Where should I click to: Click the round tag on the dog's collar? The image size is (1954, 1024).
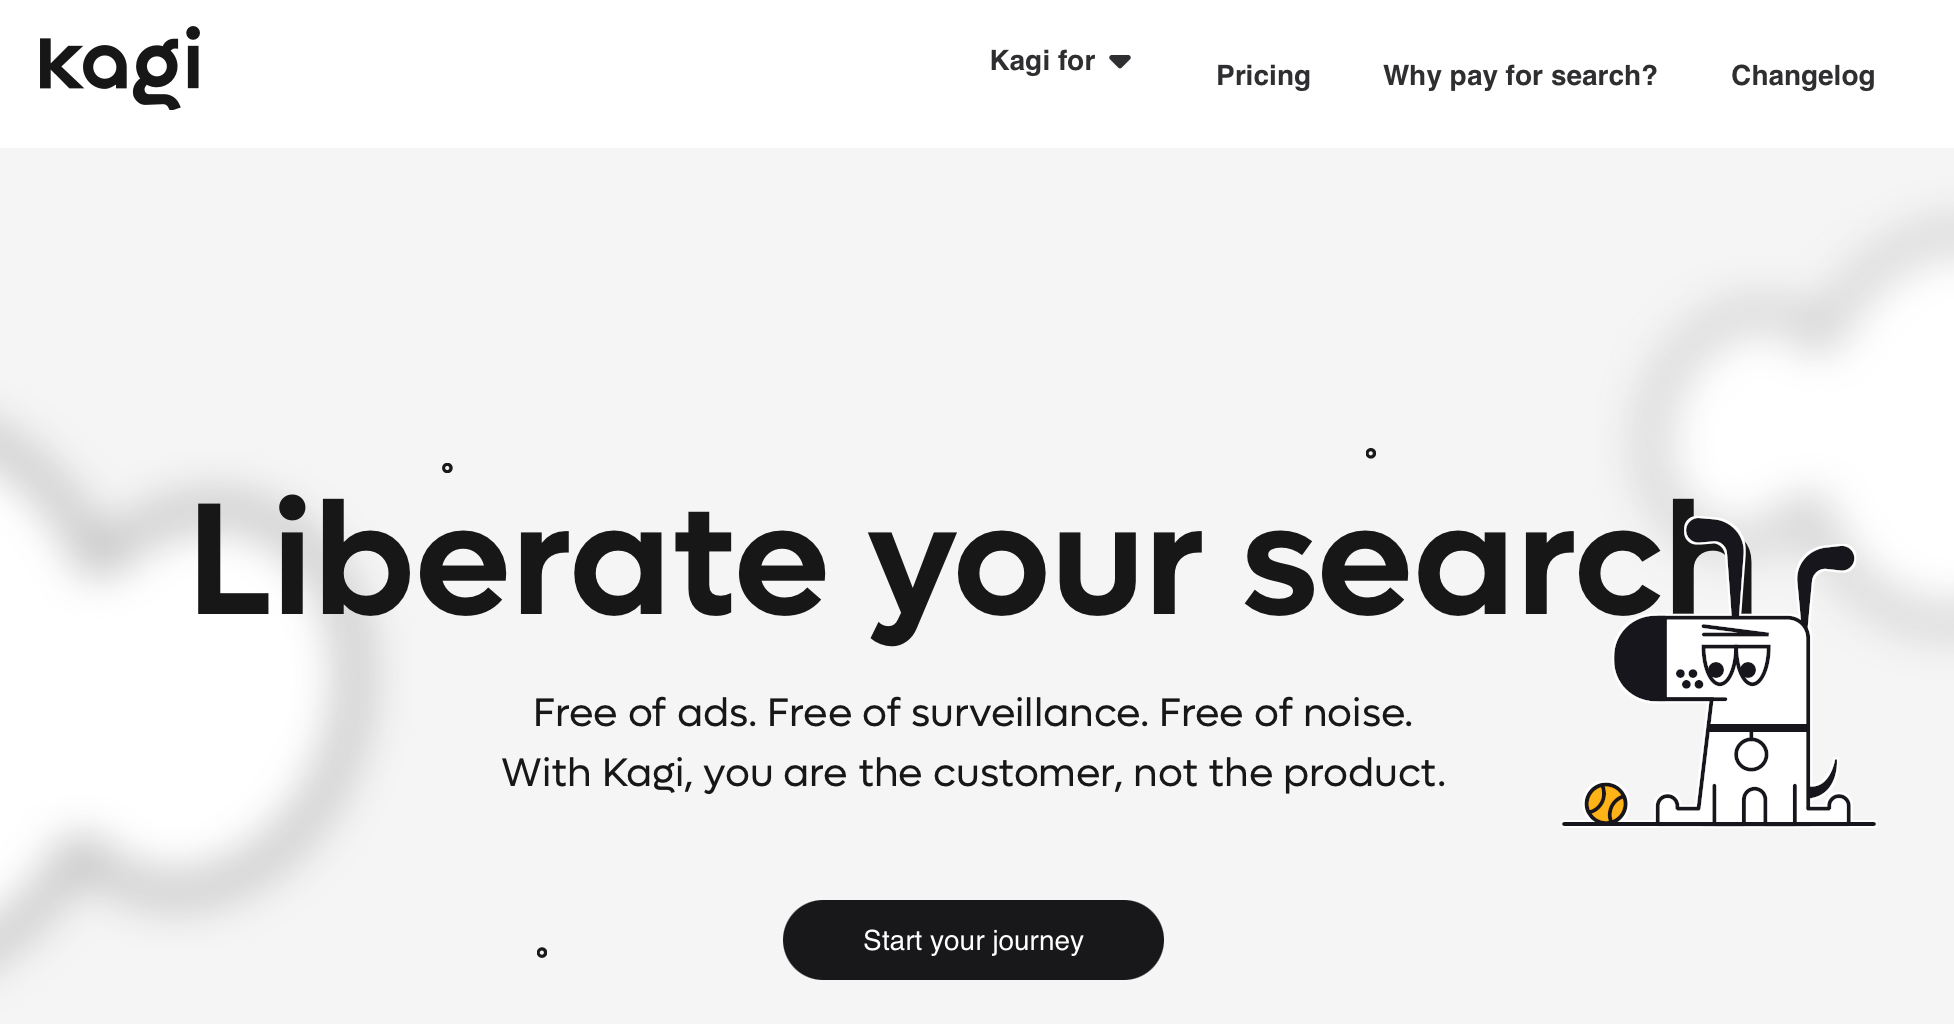(x=1751, y=754)
